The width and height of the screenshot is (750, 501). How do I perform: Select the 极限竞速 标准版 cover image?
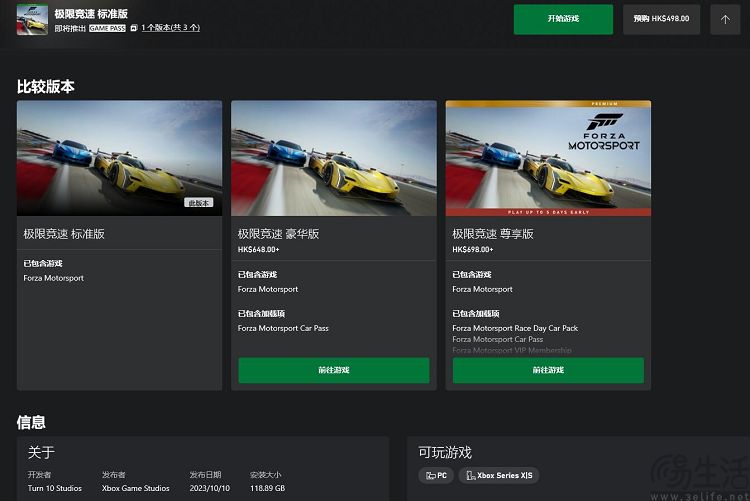(x=120, y=158)
